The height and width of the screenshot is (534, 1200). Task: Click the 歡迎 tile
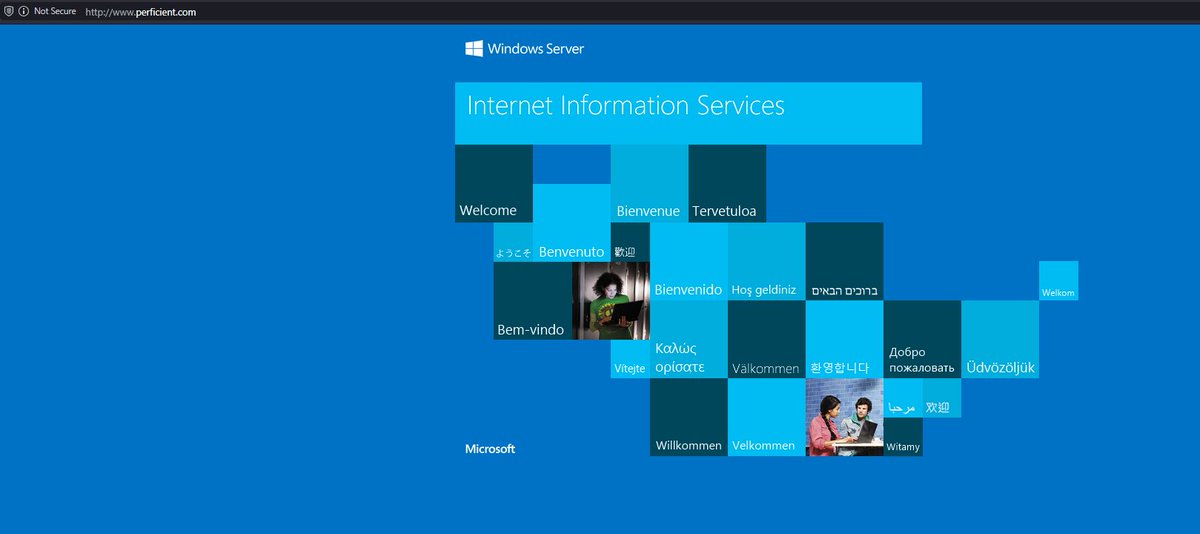click(630, 242)
